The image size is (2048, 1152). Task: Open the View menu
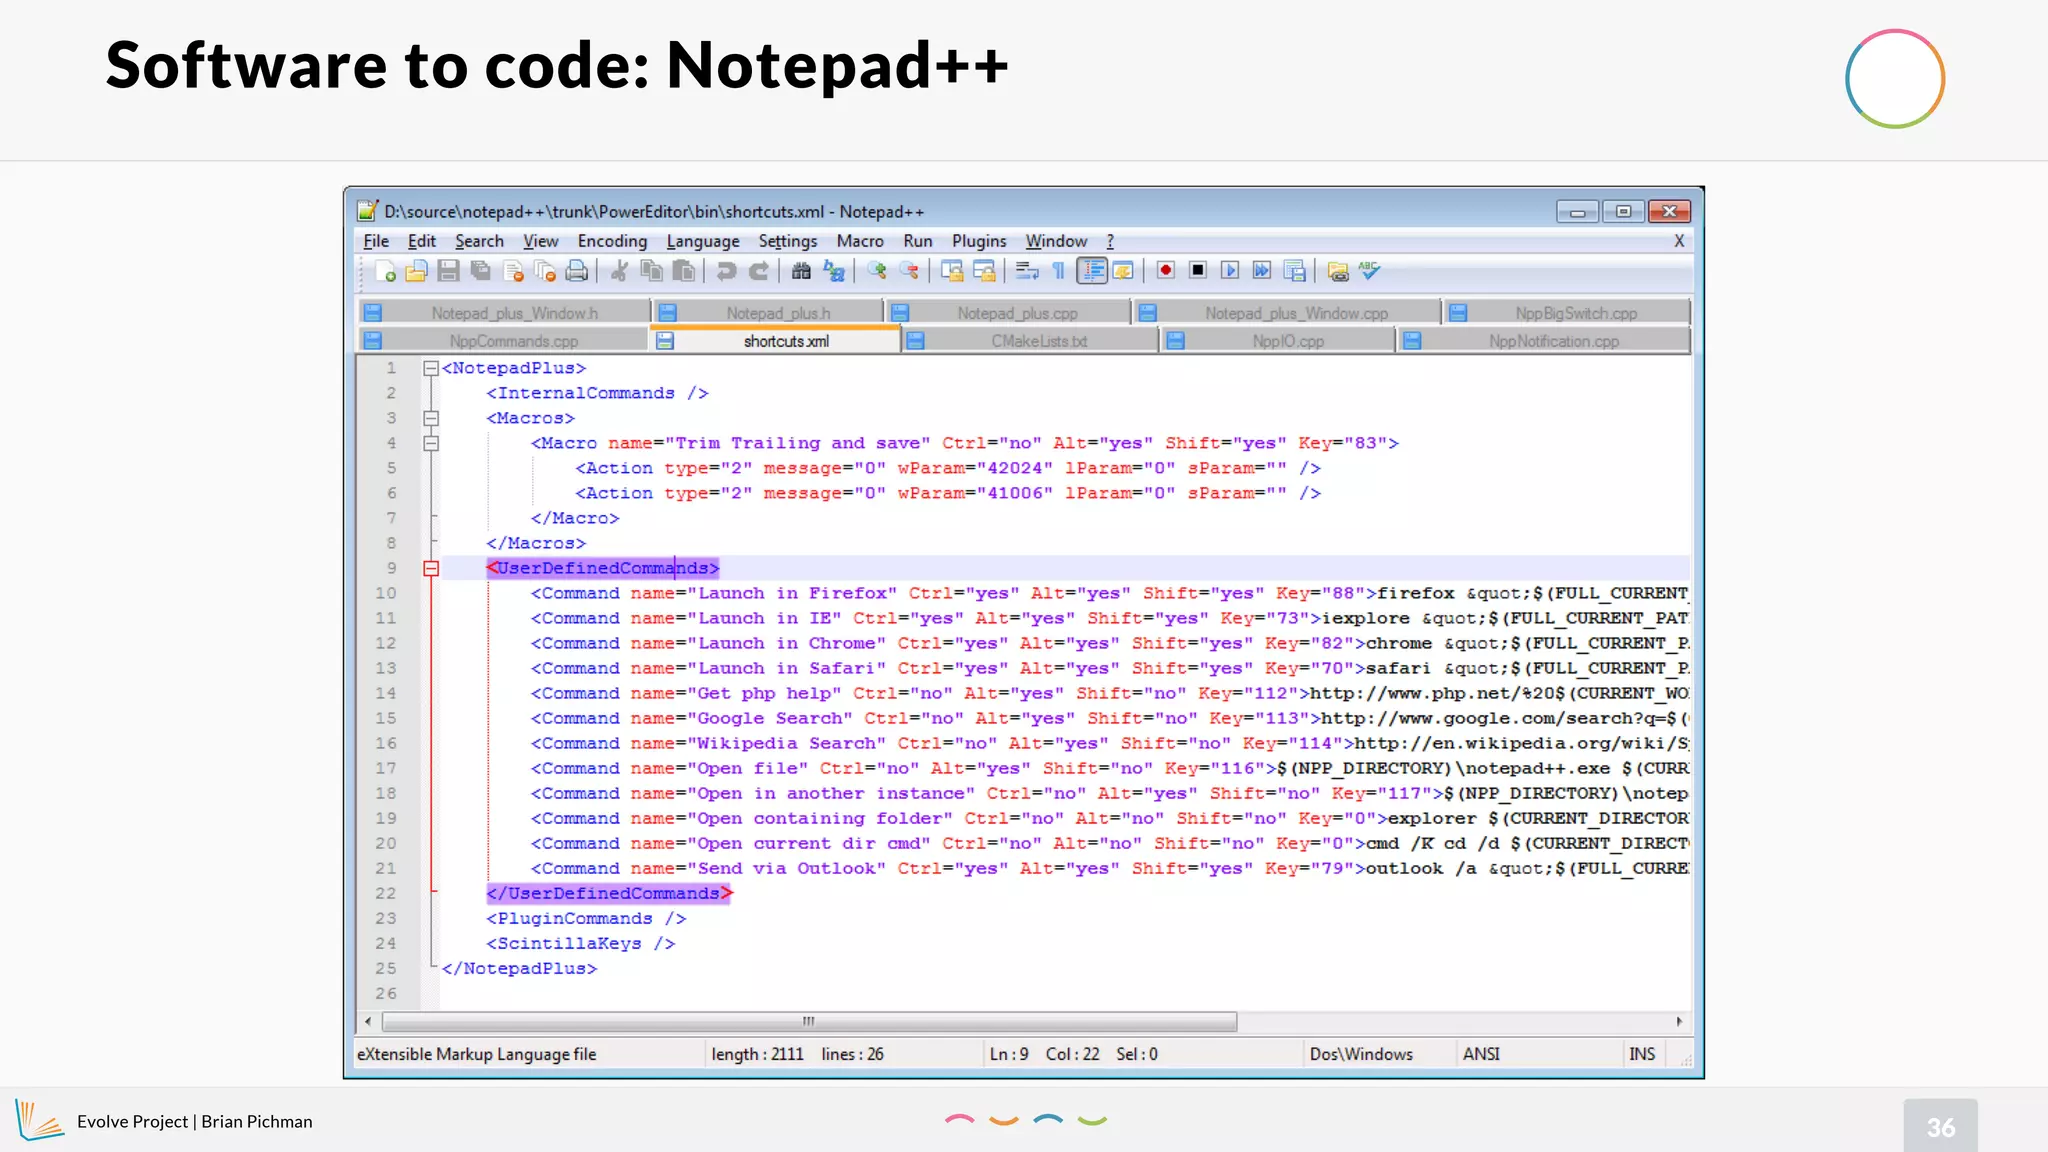coord(540,241)
